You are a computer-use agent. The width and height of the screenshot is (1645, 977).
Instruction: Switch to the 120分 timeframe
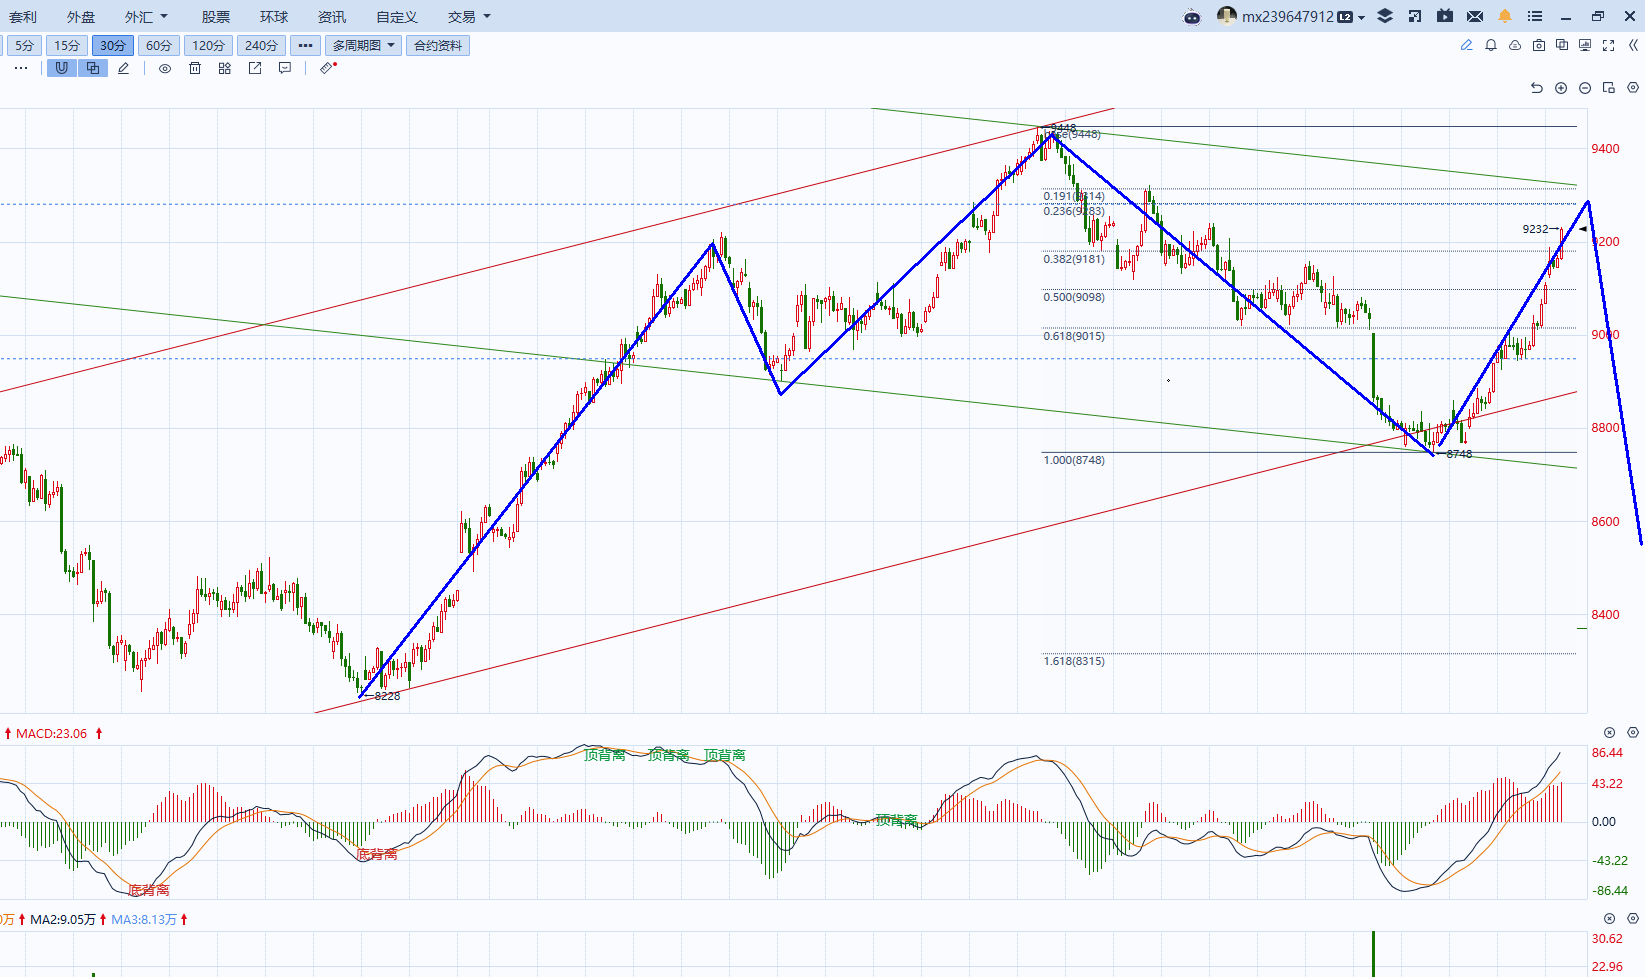[x=208, y=45]
